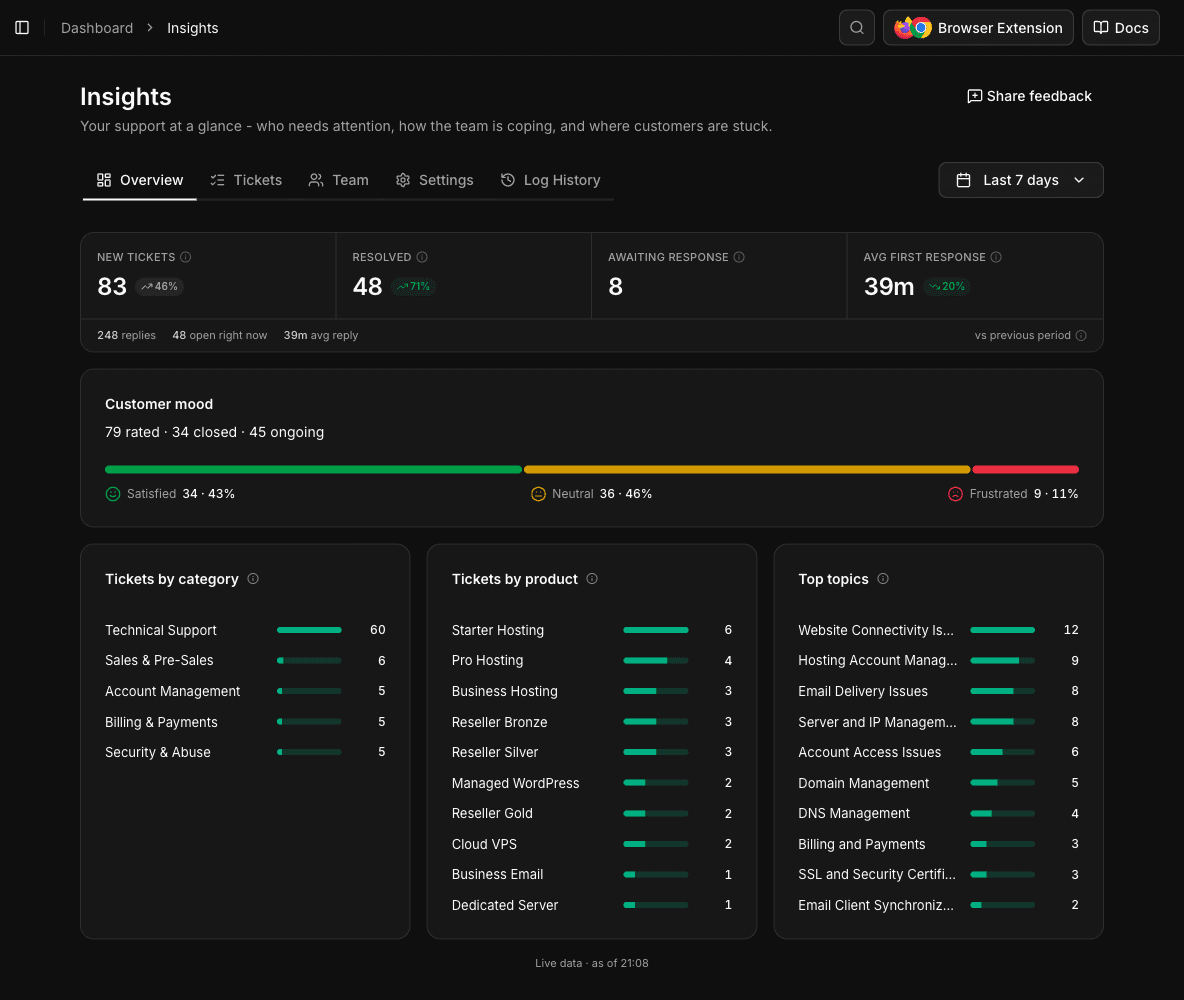1184x1000 pixels.
Task: Open the Team tab
Action: [339, 180]
